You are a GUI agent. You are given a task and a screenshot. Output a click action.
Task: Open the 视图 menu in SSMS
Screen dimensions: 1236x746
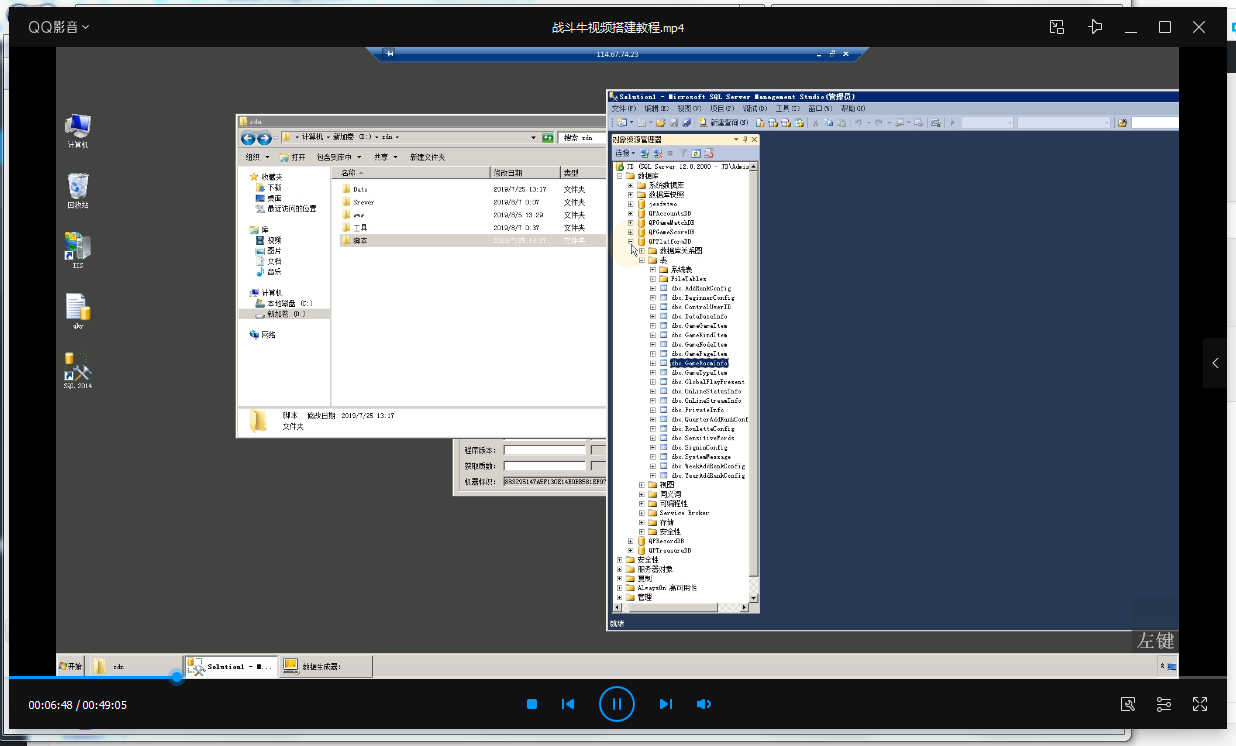point(689,108)
